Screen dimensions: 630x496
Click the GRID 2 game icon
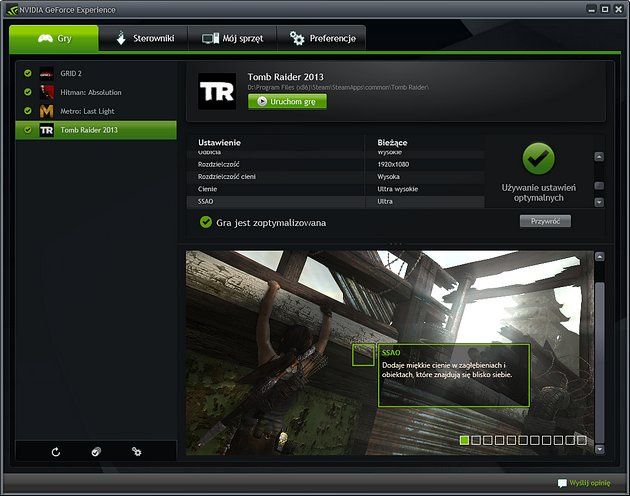[47, 74]
